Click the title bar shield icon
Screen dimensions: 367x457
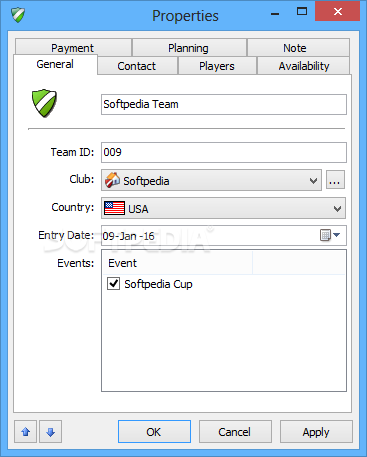pyautogui.click(x=18, y=15)
